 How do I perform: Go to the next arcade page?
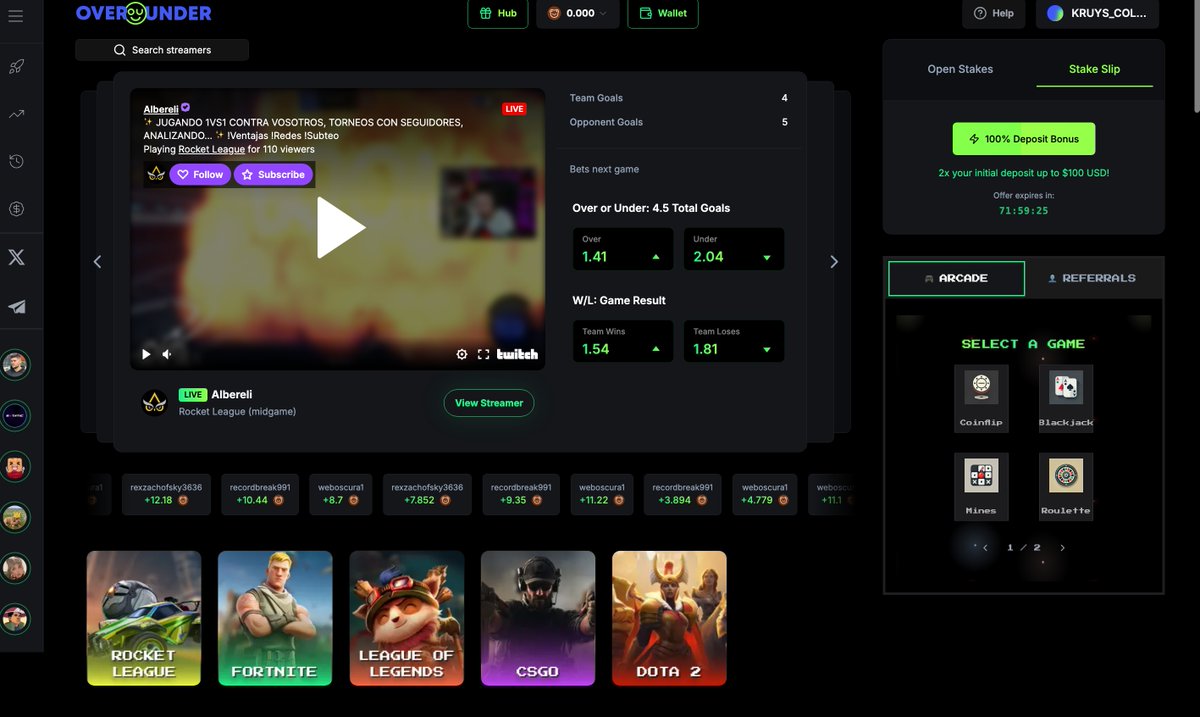pyautogui.click(x=1062, y=548)
